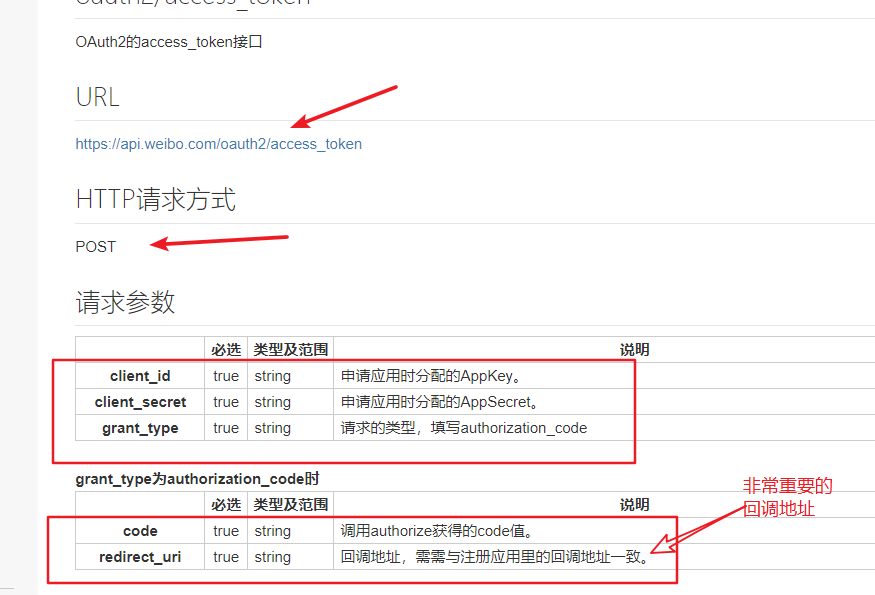This screenshot has height=595, width=875.
Task: Click the OAuth2的access_token接口 description text
Action: [166, 41]
